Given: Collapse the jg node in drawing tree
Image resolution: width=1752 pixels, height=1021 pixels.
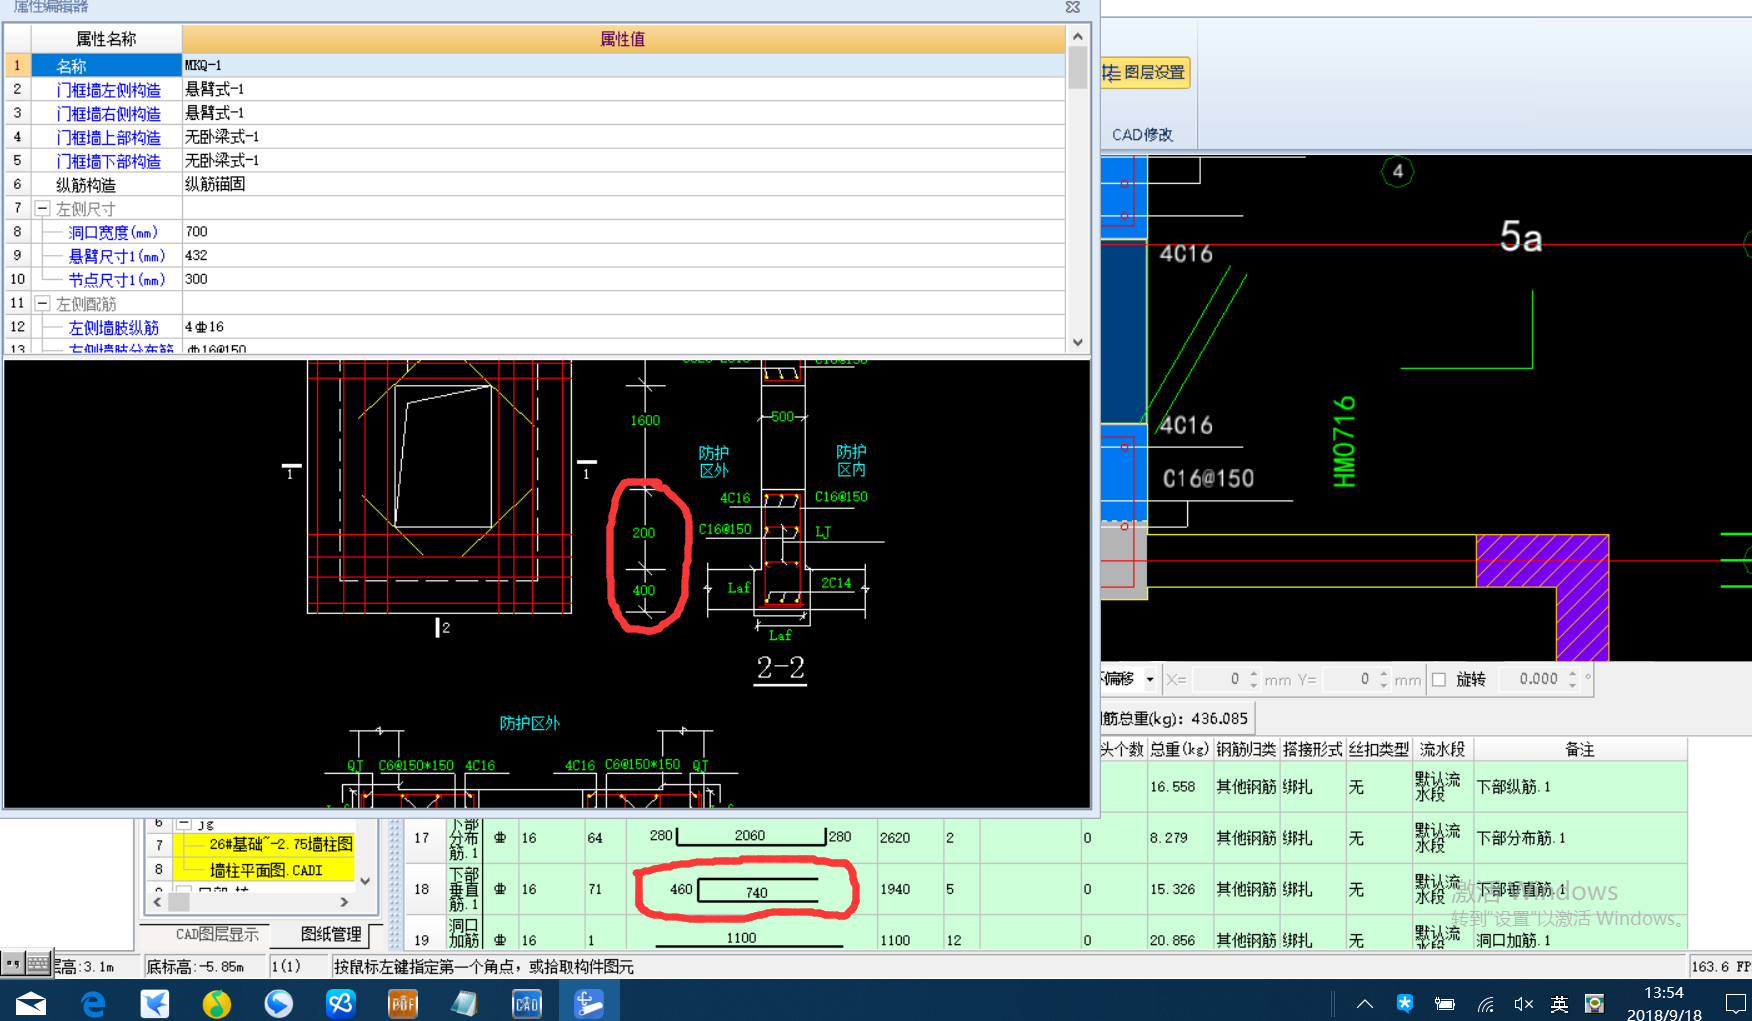Looking at the screenshot, I should (x=184, y=824).
